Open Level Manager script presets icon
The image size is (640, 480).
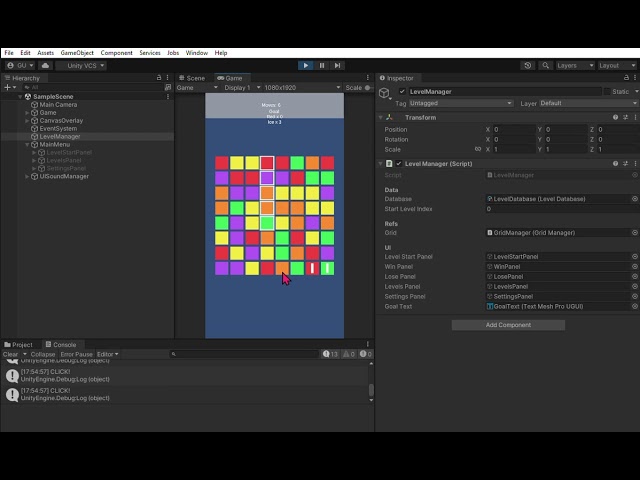625,164
